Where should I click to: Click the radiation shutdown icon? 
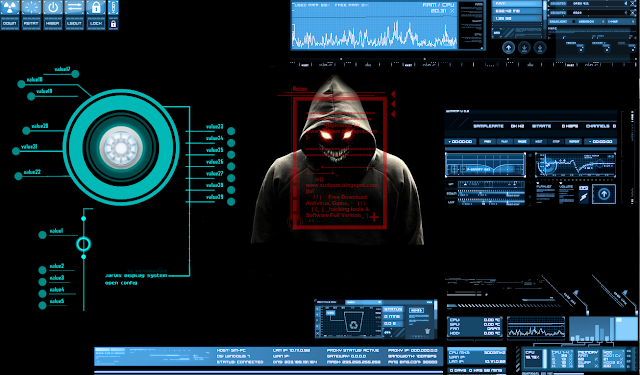[x=10, y=8]
